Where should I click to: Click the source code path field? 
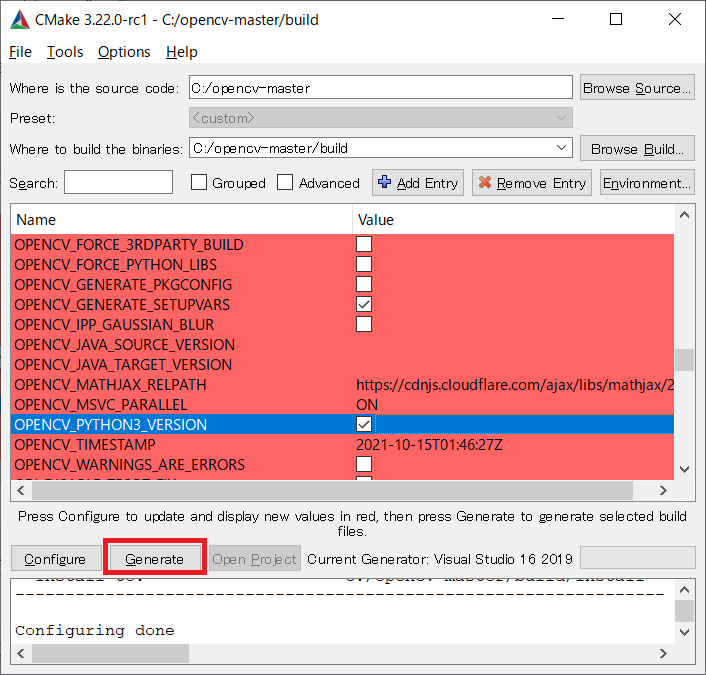click(x=381, y=87)
